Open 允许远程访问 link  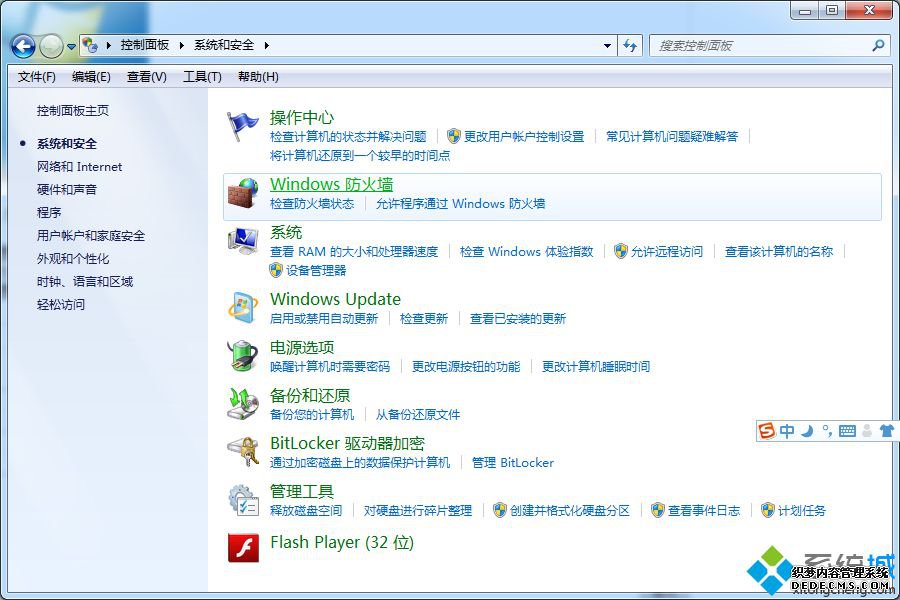(x=666, y=251)
